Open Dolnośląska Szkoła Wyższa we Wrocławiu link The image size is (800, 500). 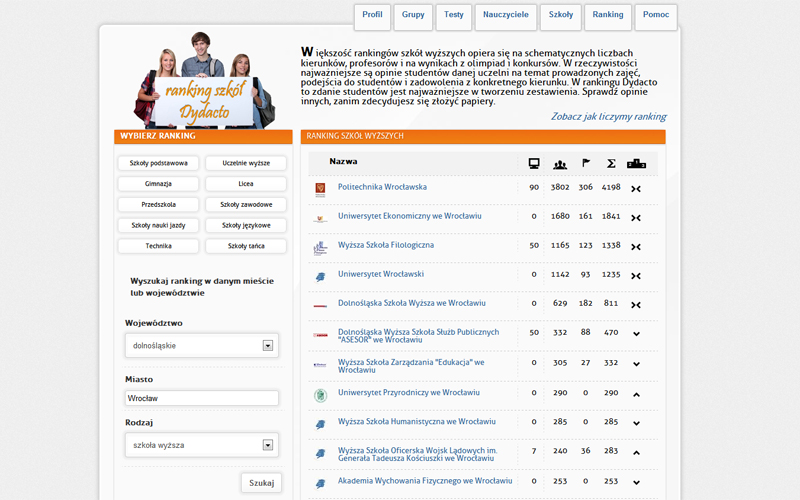click(412, 304)
